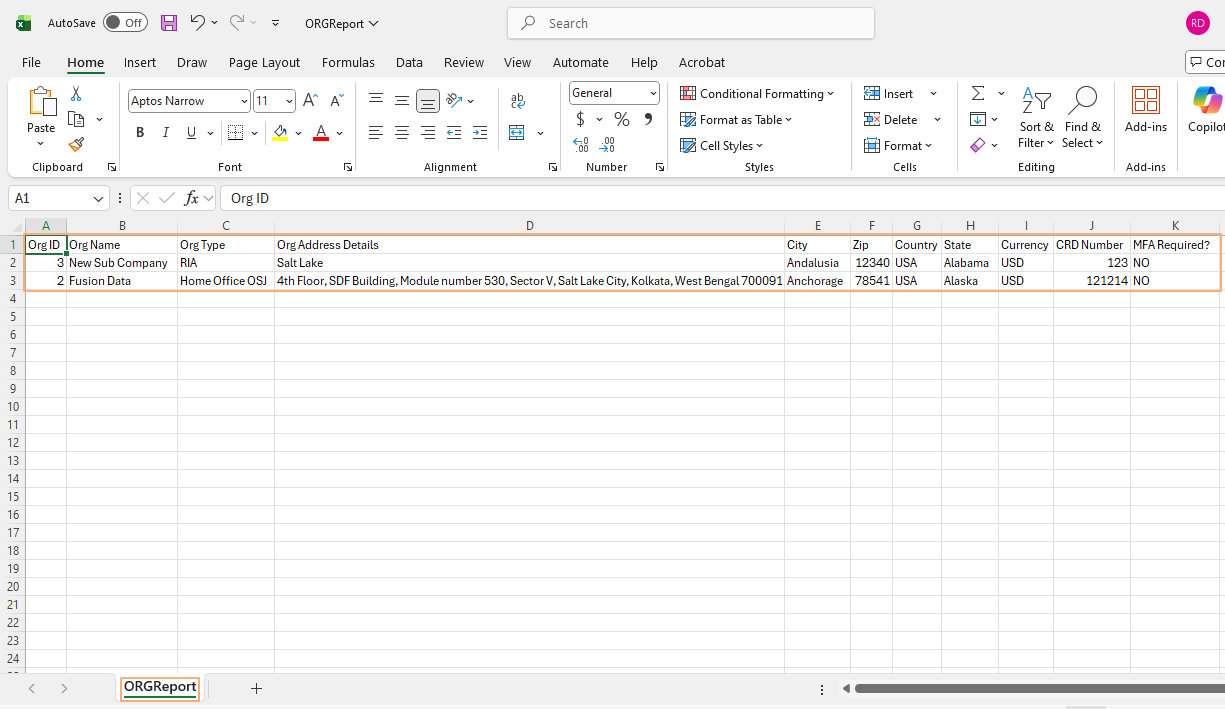Viewport: 1225px width, 709px height.
Task: Increase decimal places with Increase Decimal icon
Action: click(580, 145)
